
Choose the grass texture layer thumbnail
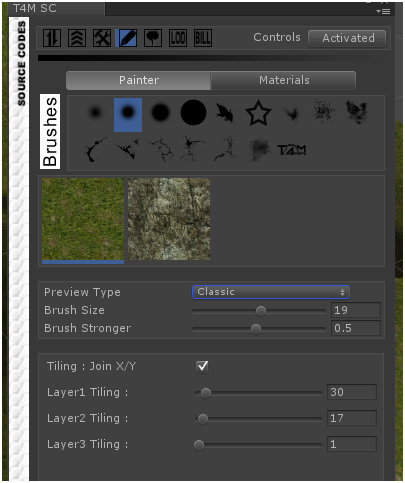pos(83,219)
